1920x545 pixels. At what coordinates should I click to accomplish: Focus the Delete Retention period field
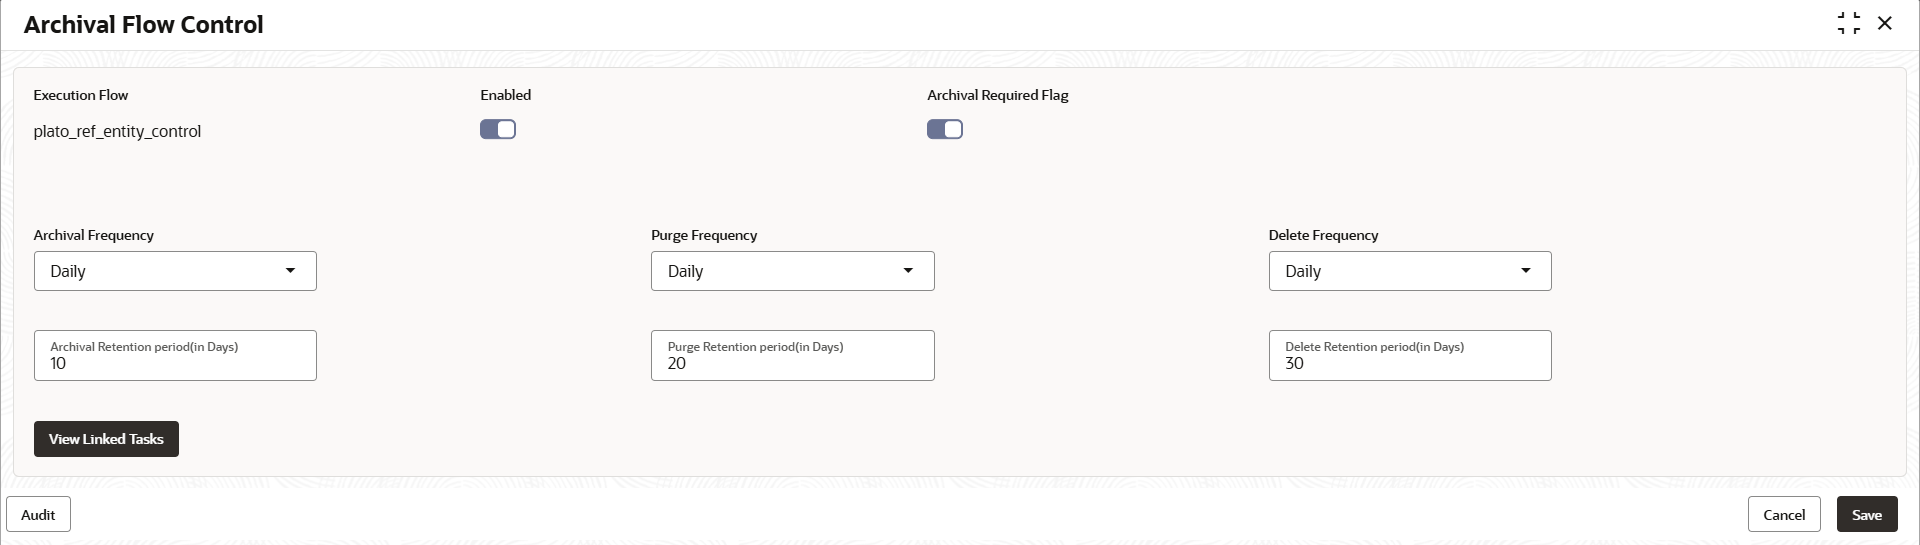(1410, 355)
